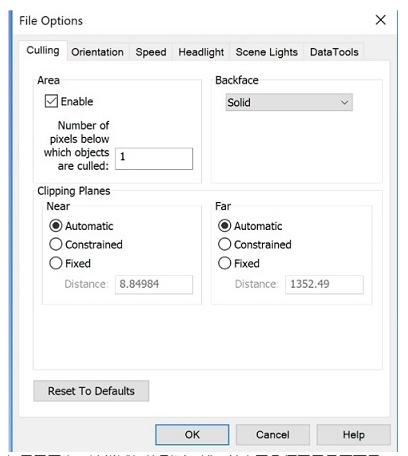Switch to the Culling tab

[43, 51]
